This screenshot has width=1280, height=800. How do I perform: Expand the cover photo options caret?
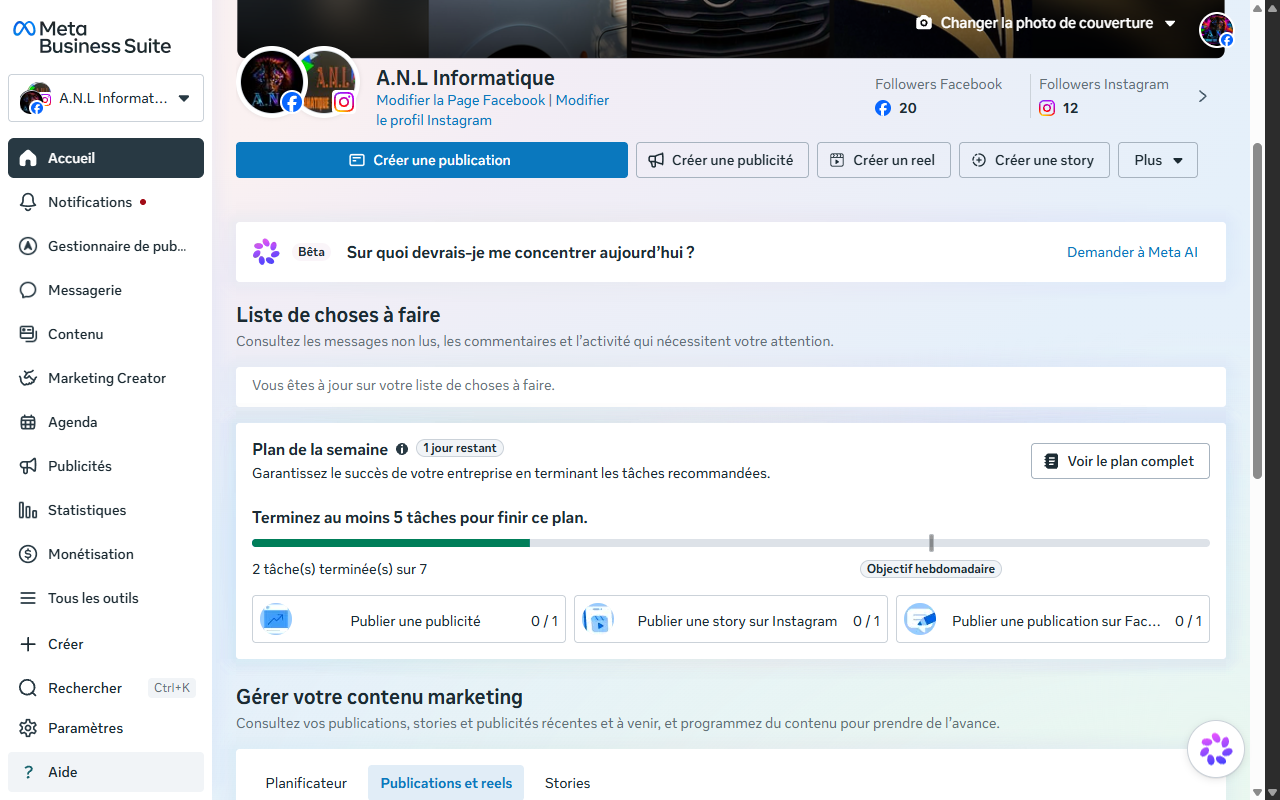(x=1170, y=23)
